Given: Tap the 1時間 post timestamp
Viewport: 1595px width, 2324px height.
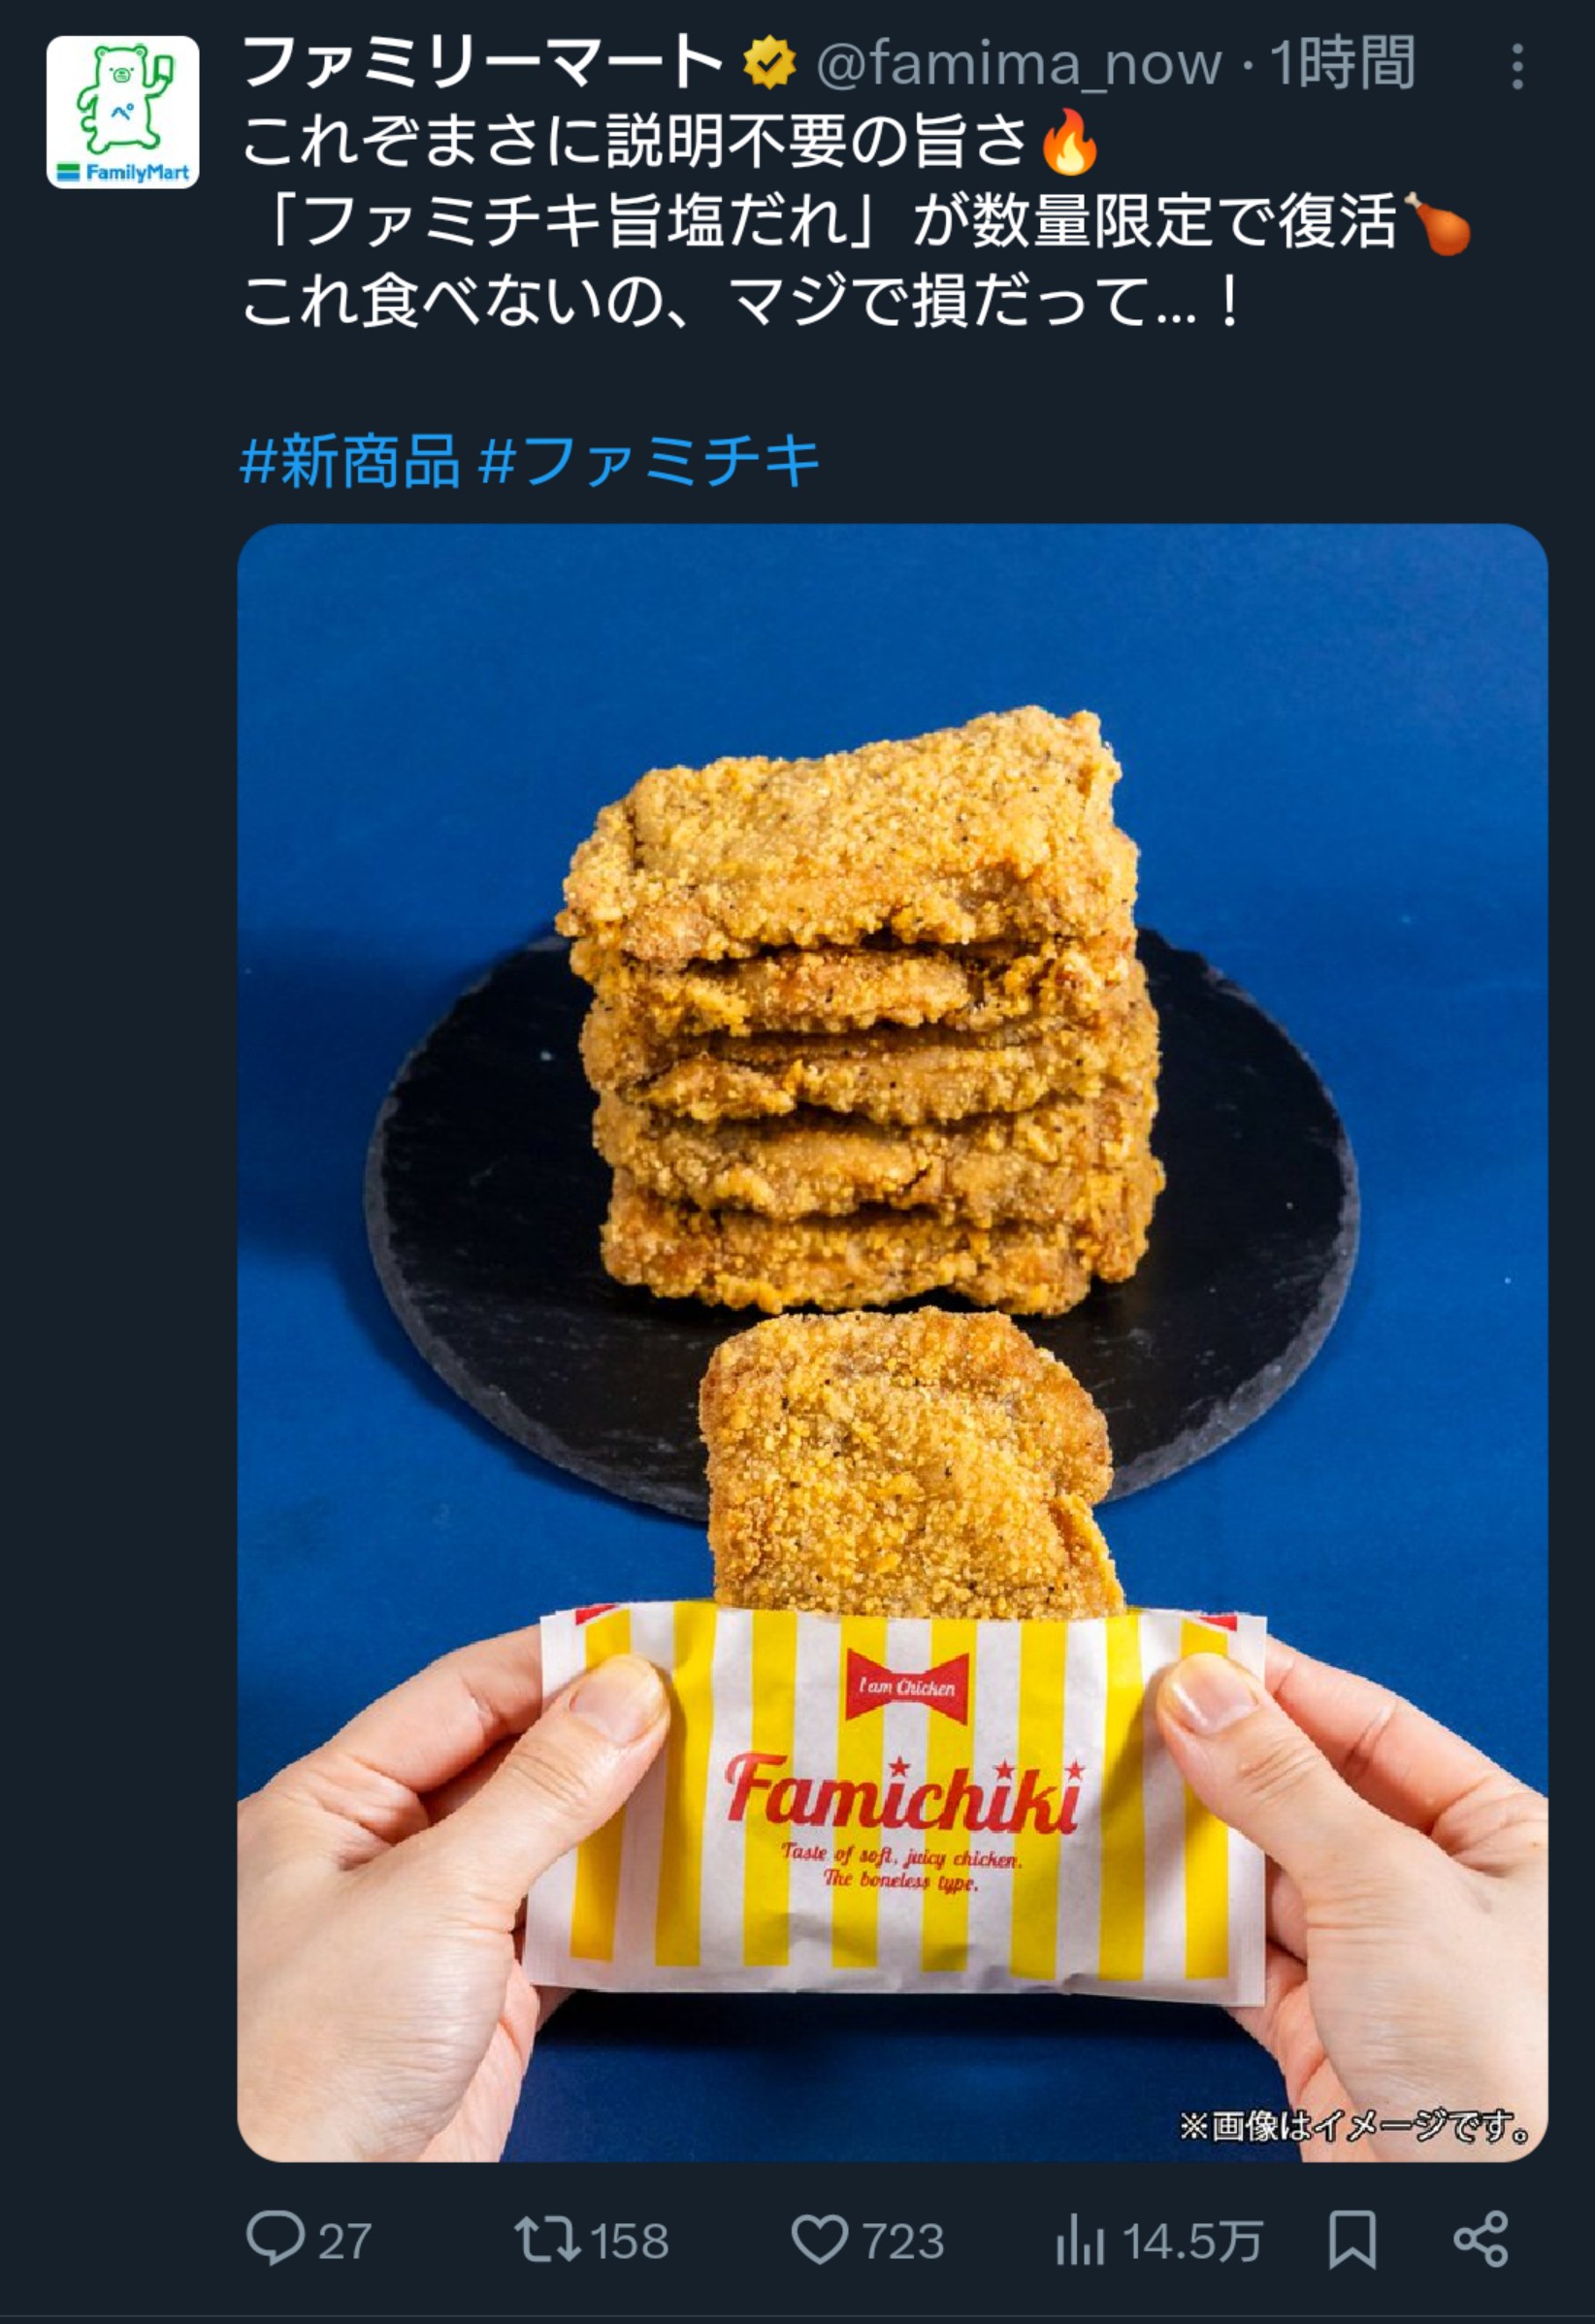Looking at the screenshot, I should point(1342,63).
